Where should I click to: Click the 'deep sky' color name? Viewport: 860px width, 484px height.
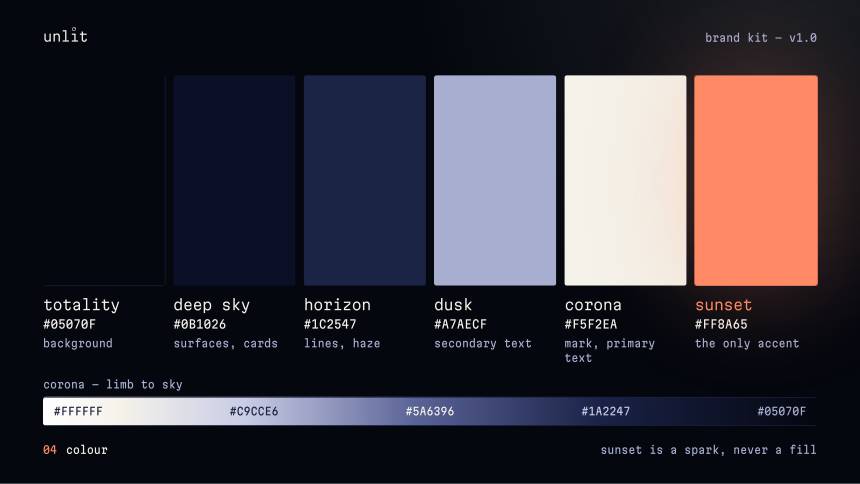212,305
